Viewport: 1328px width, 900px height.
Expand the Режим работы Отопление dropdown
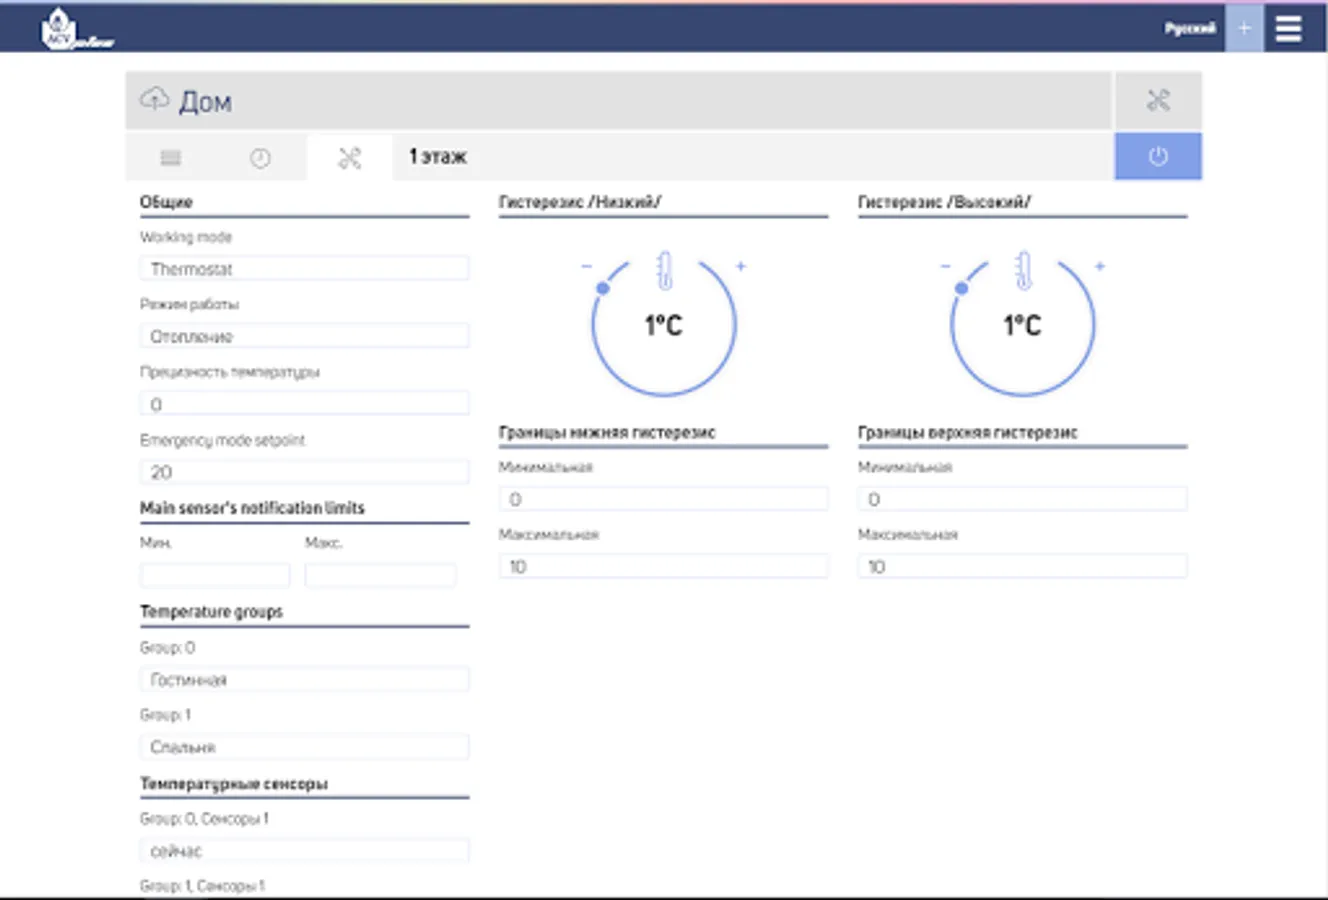click(304, 337)
